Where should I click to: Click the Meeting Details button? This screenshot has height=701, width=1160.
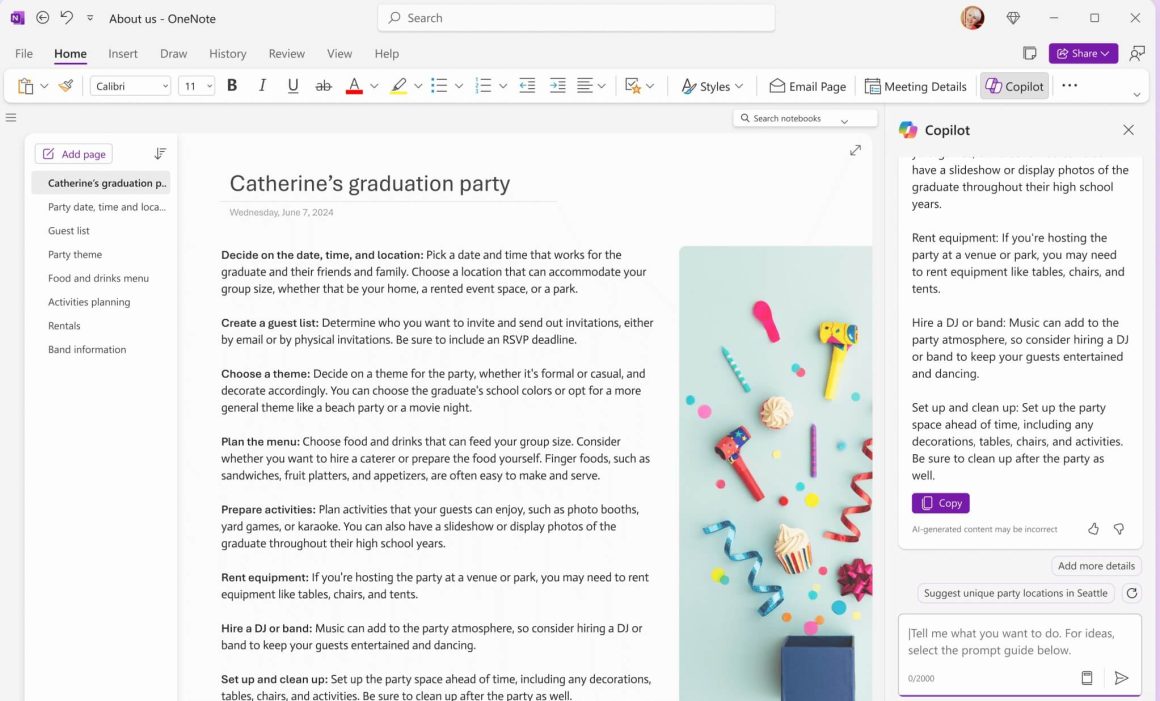[x=916, y=87]
